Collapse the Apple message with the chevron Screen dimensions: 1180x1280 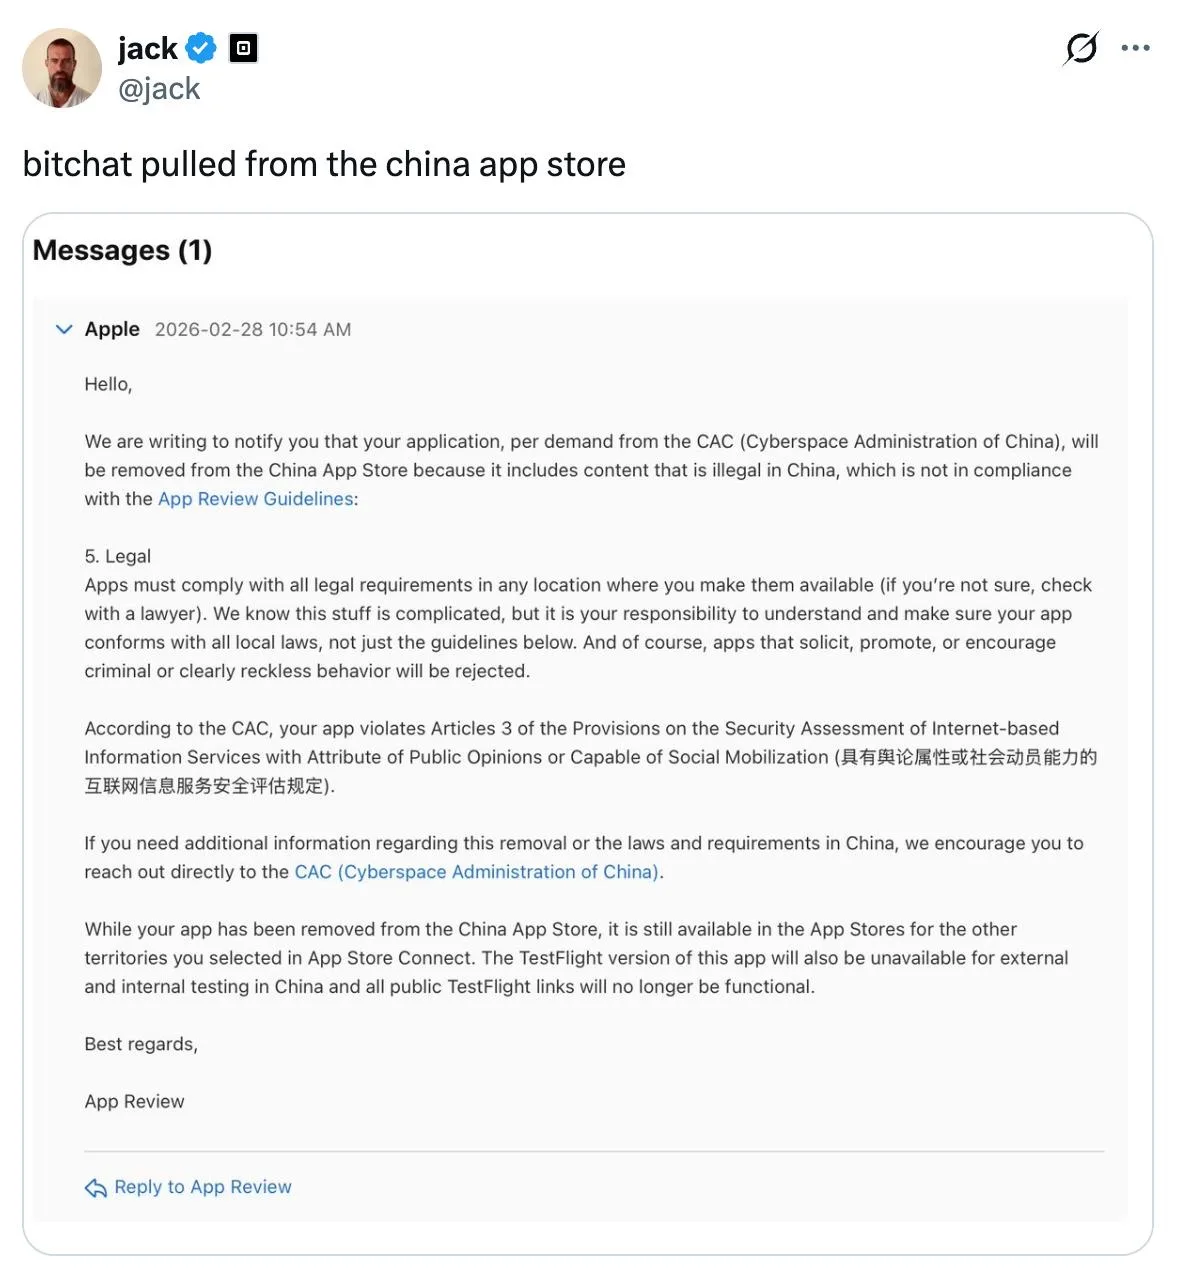click(x=64, y=329)
